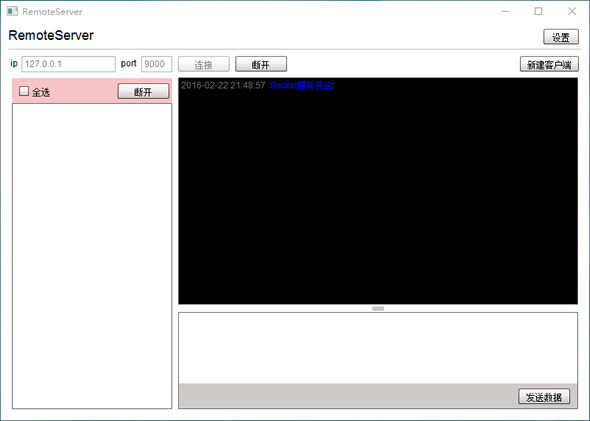Maximize the RemoteServer window
This screenshot has height=421, width=590.
[538, 11]
